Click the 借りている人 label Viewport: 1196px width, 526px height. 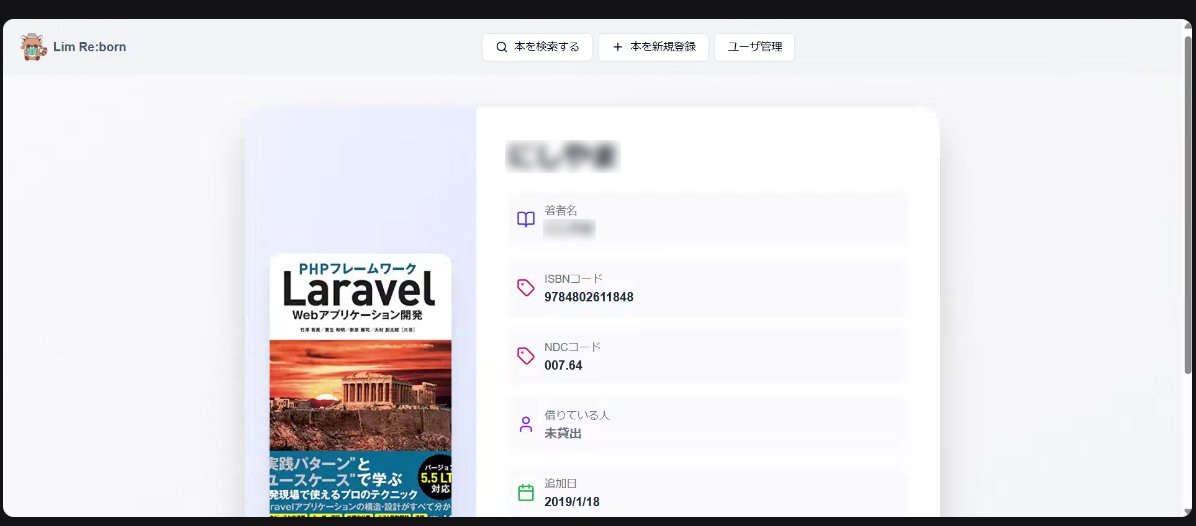point(577,415)
